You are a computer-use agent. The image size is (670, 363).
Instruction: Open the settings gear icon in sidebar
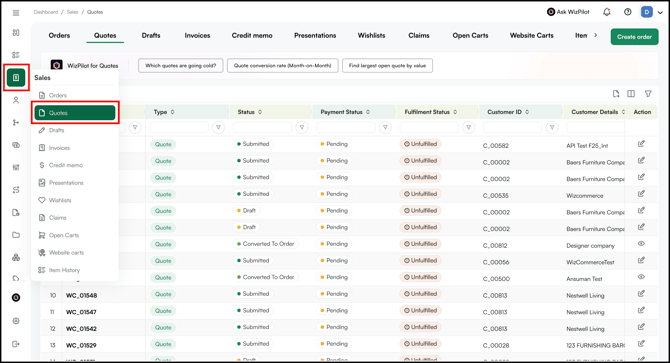click(x=16, y=321)
